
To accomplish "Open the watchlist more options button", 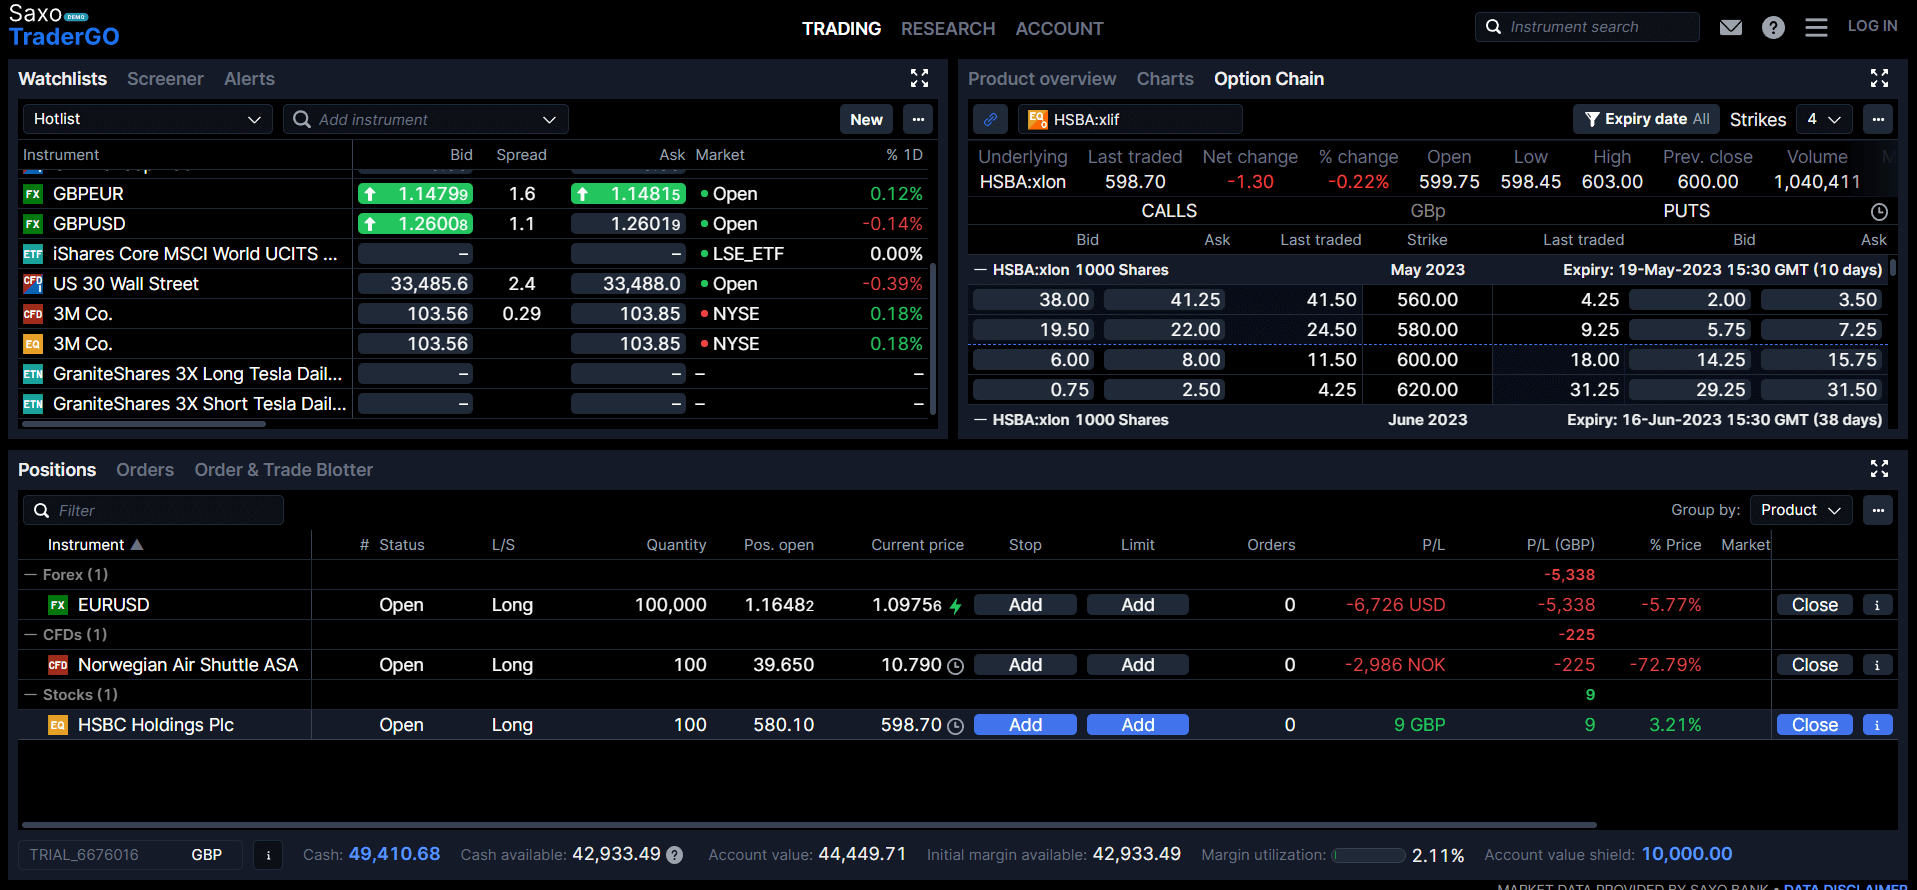I will coord(918,119).
